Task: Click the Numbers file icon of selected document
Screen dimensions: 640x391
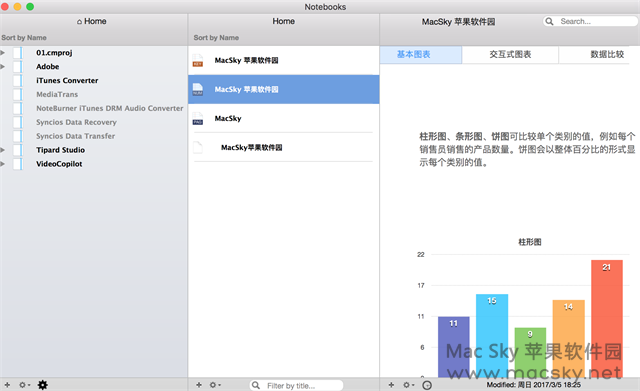Action: coord(198,89)
